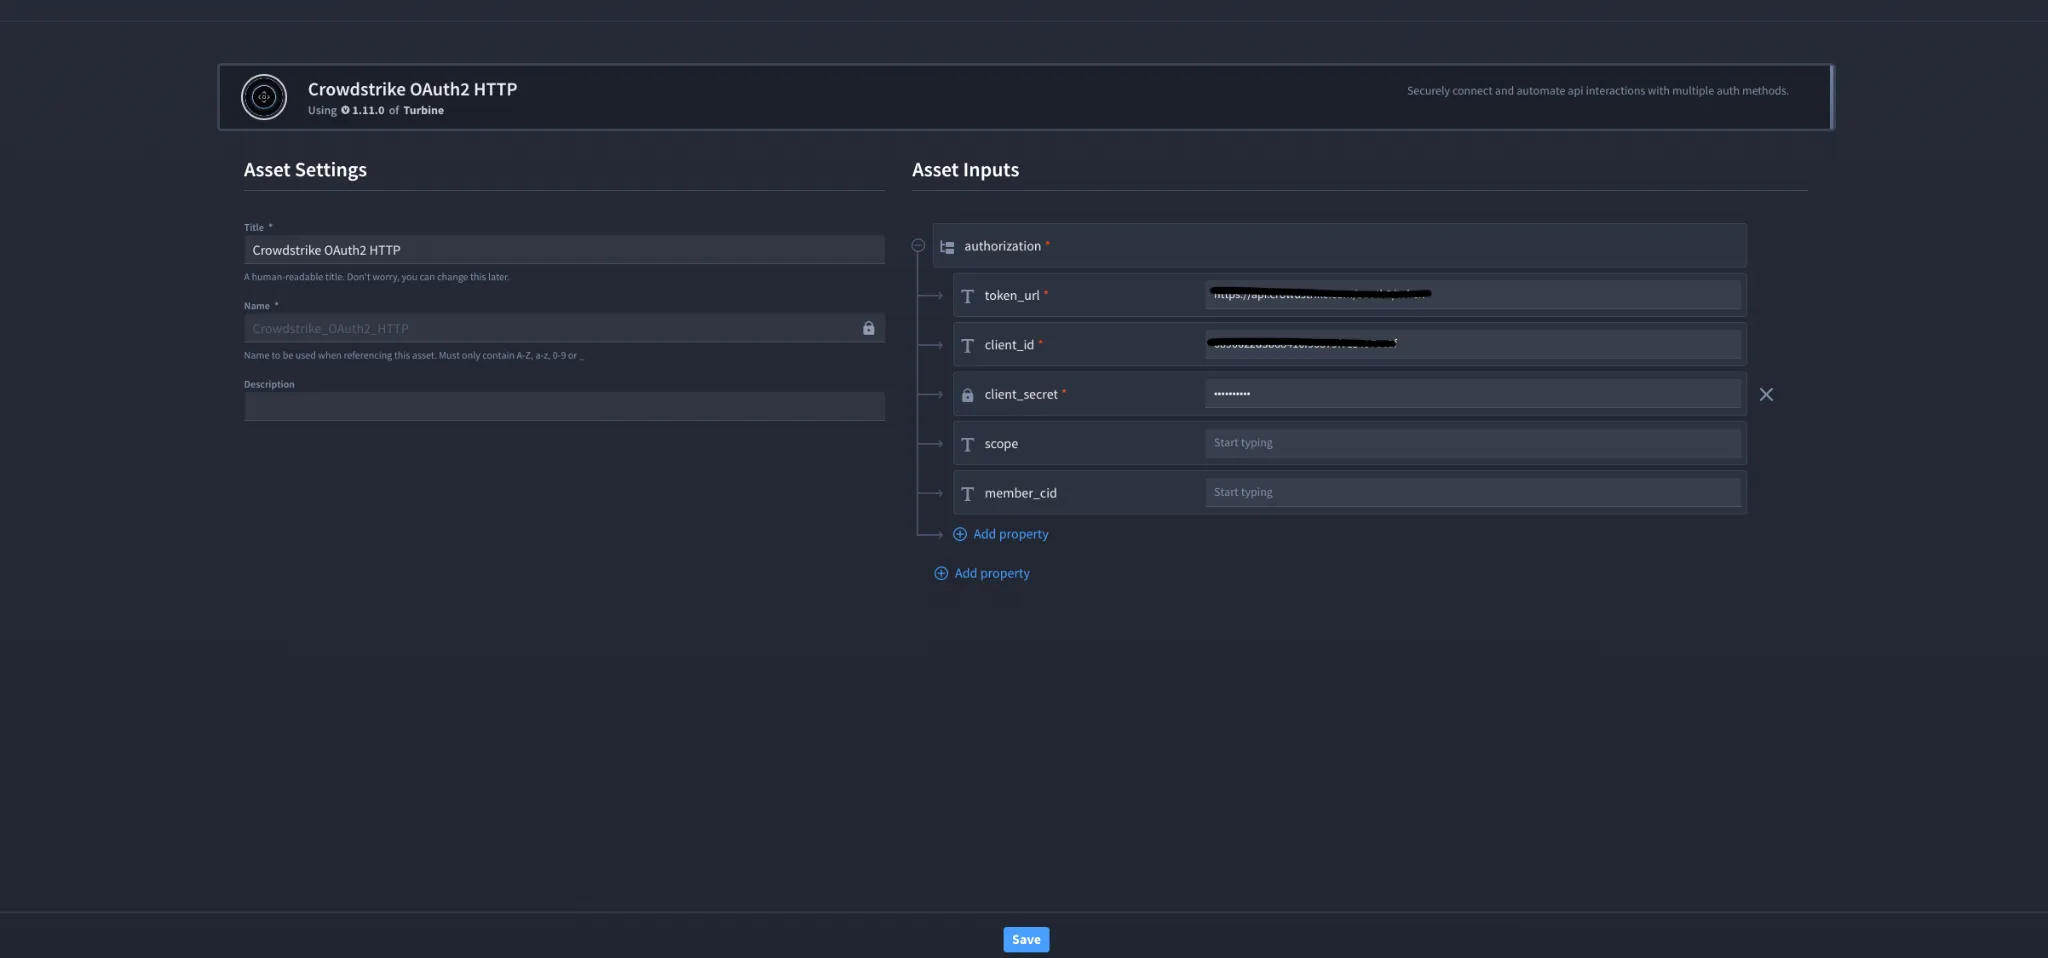Viewport: 2048px width, 958px height.
Task: Click the Crowdstrike OAuth2 HTTP circular logo icon
Action: [x=264, y=97]
